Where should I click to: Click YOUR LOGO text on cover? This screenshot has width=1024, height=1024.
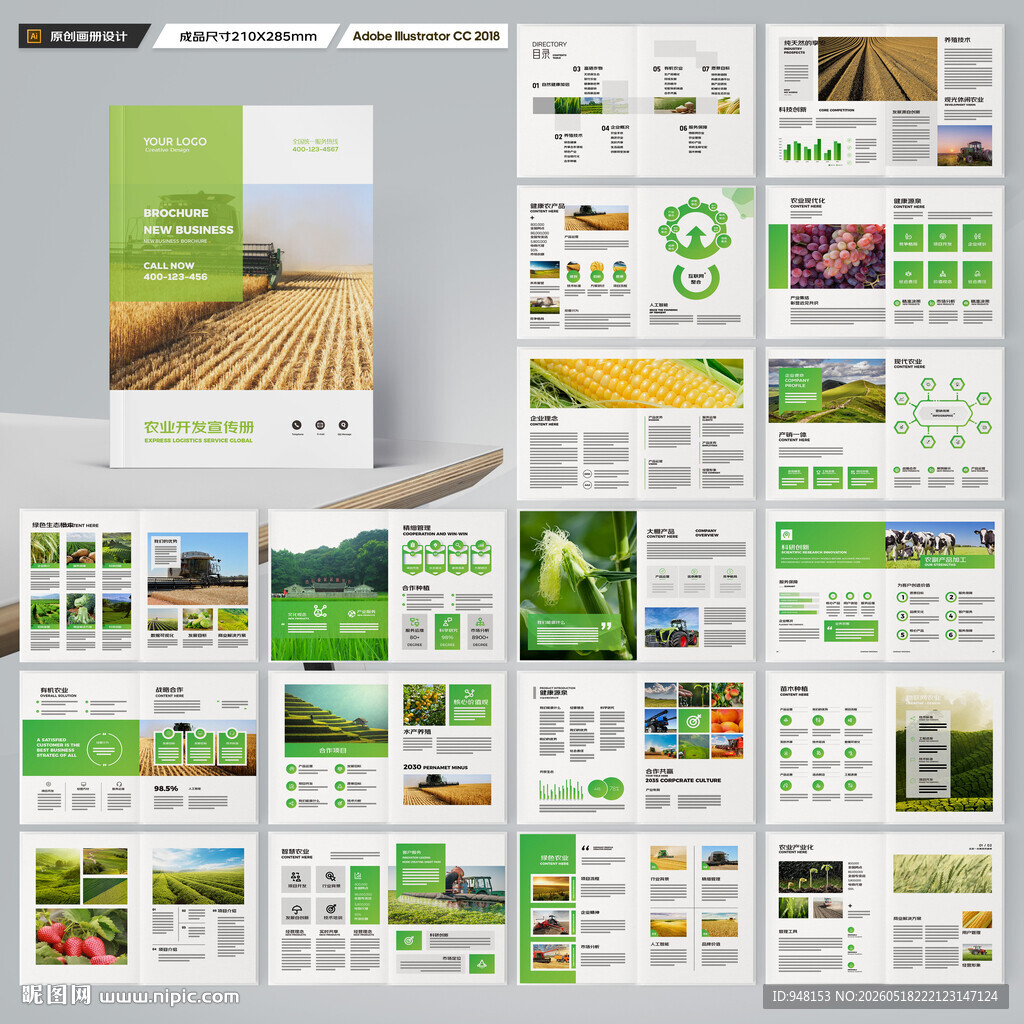[x=175, y=142]
